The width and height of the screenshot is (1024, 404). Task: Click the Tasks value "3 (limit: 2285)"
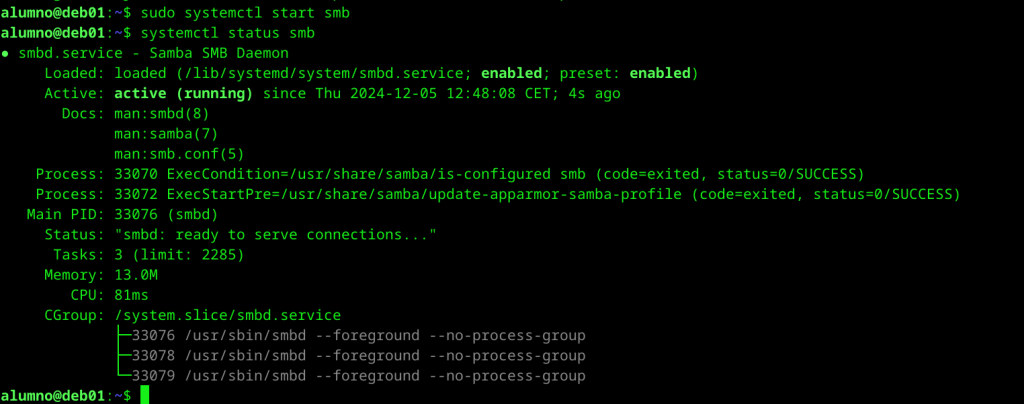click(179, 254)
